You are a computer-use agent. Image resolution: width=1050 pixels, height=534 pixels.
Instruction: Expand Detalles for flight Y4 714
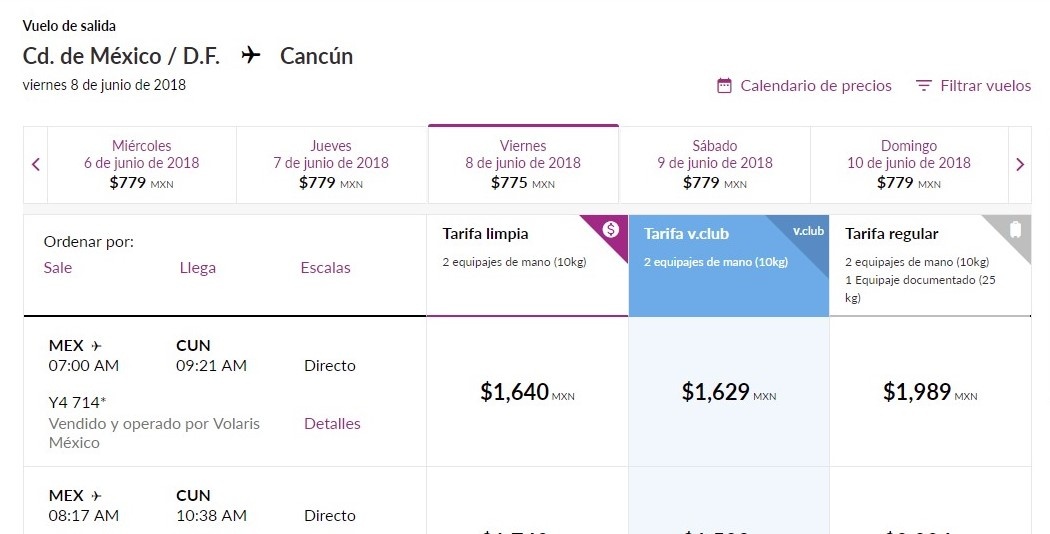pyautogui.click(x=332, y=424)
